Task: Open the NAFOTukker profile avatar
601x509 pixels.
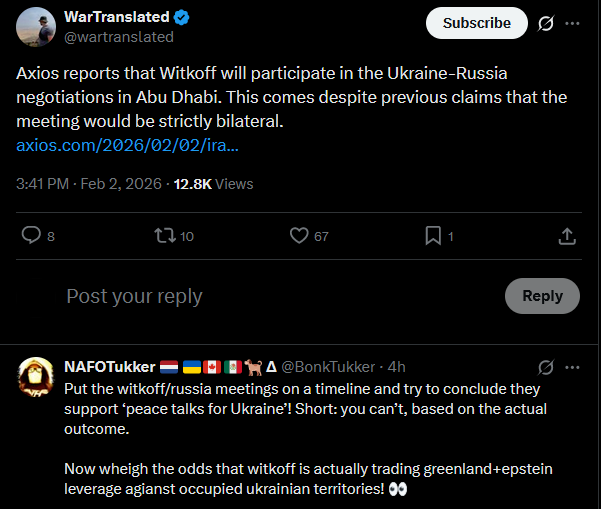Action: [x=36, y=375]
